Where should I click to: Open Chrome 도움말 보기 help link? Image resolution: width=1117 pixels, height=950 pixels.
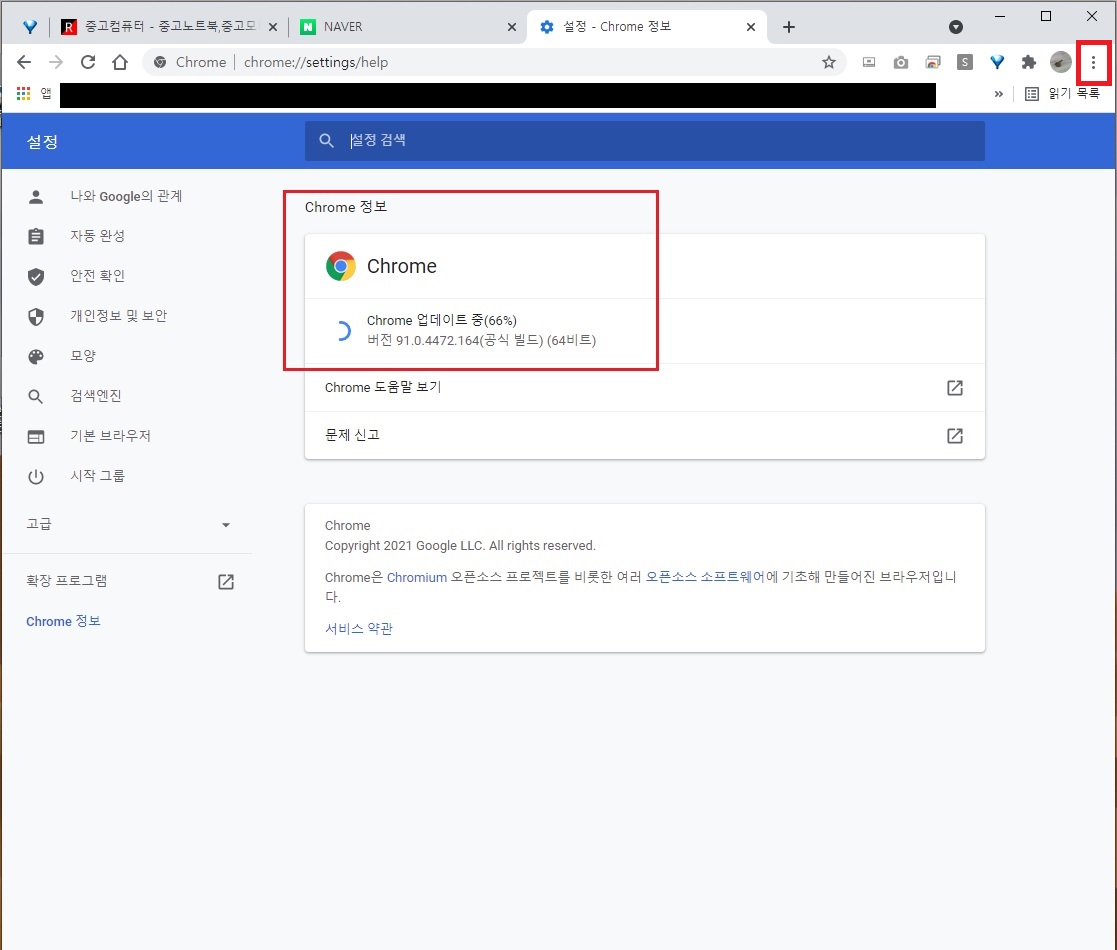(x=645, y=387)
